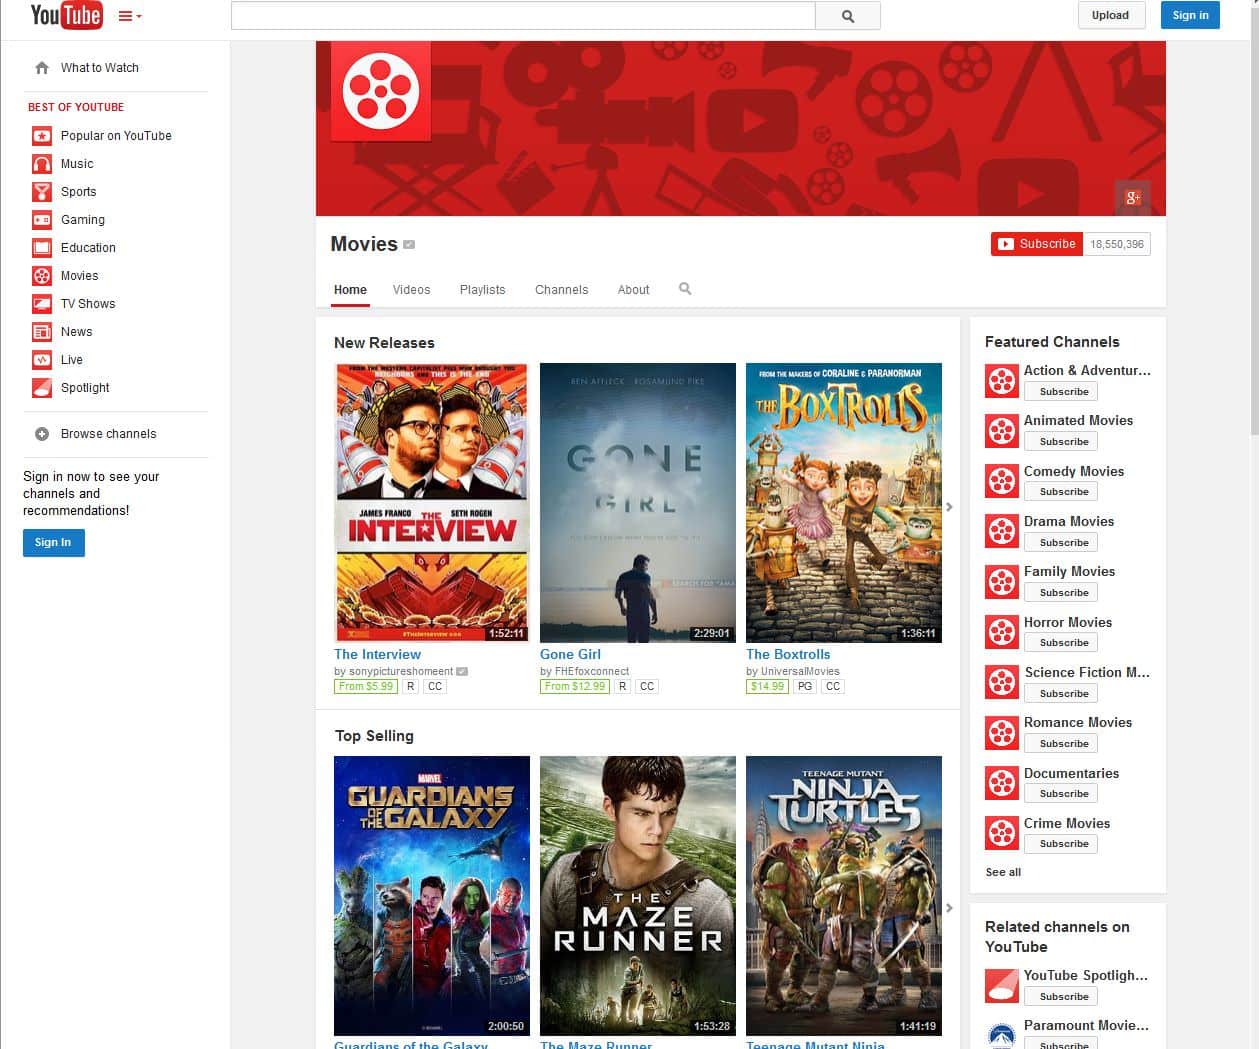The image size is (1259, 1049).
Task: Click the Movies channel title
Action: (x=364, y=244)
